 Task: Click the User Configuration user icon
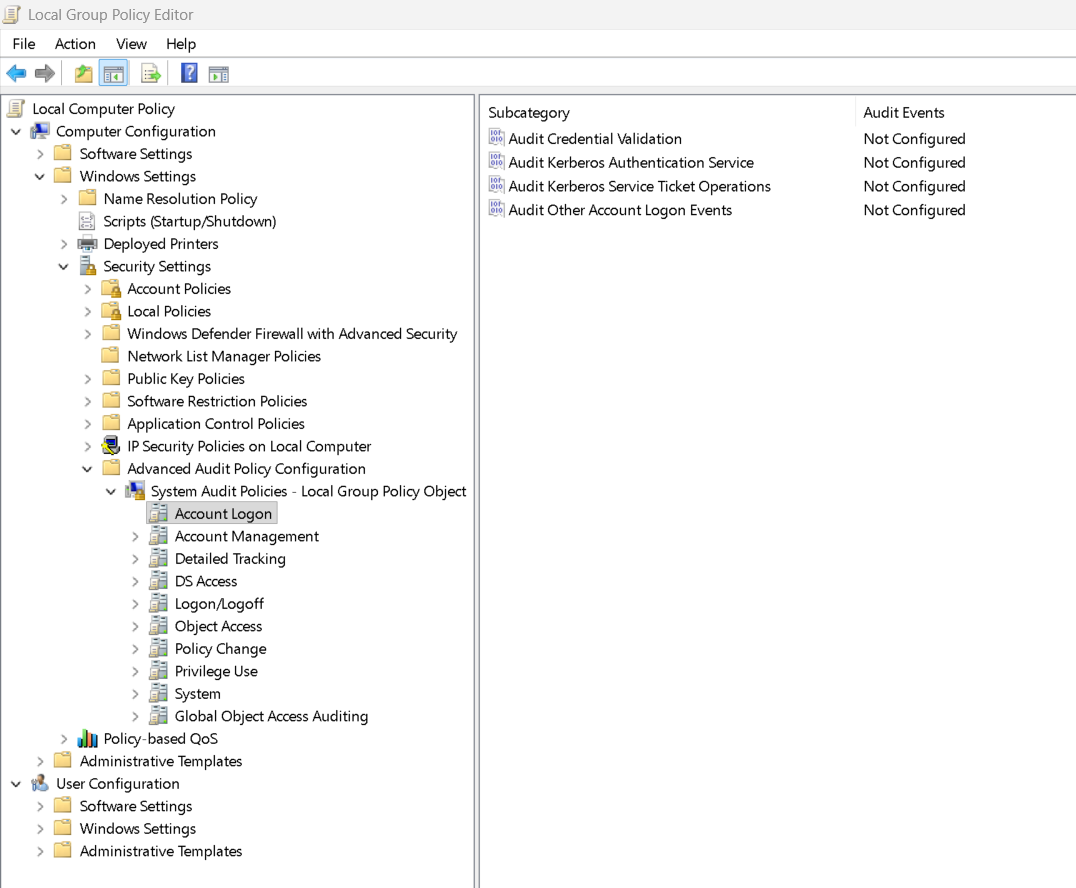tap(40, 783)
